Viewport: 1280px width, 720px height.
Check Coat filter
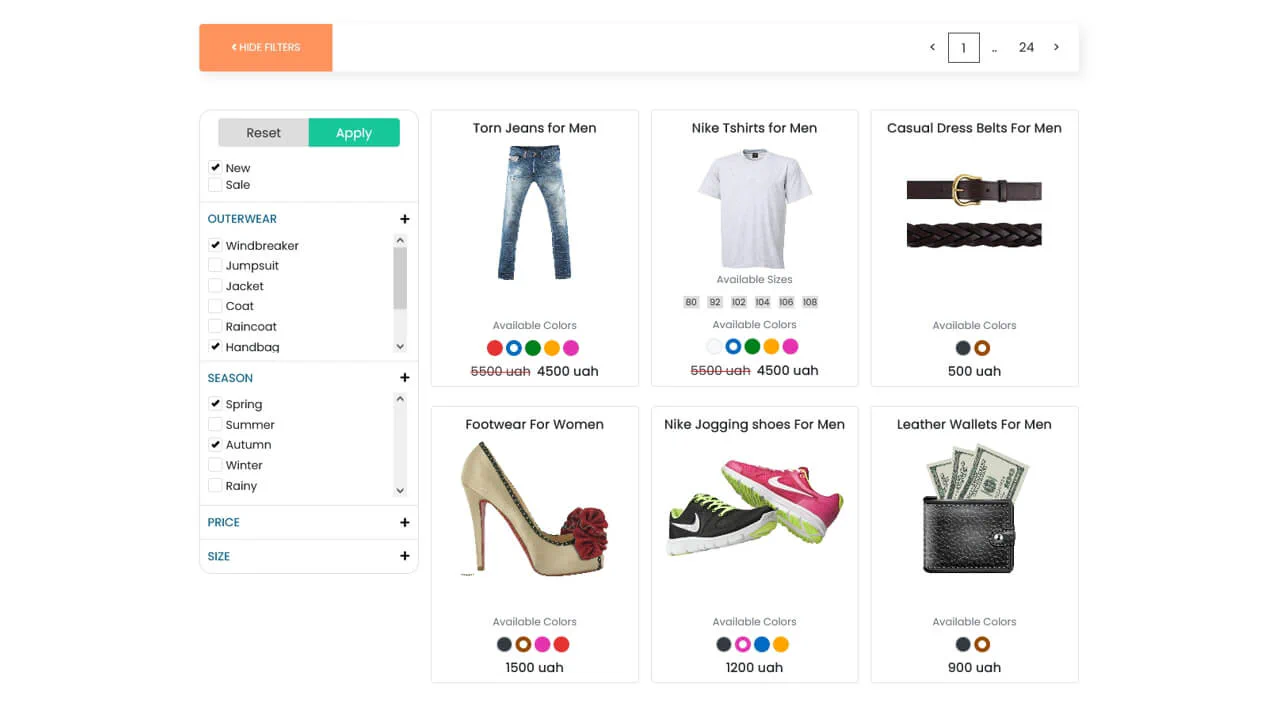215,306
